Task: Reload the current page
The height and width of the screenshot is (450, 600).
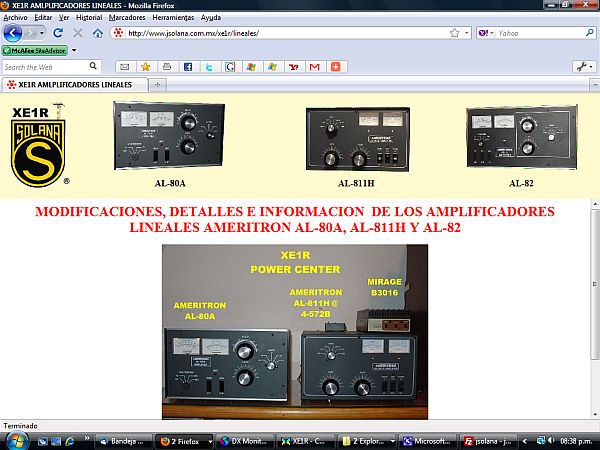Action: coord(58,33)
